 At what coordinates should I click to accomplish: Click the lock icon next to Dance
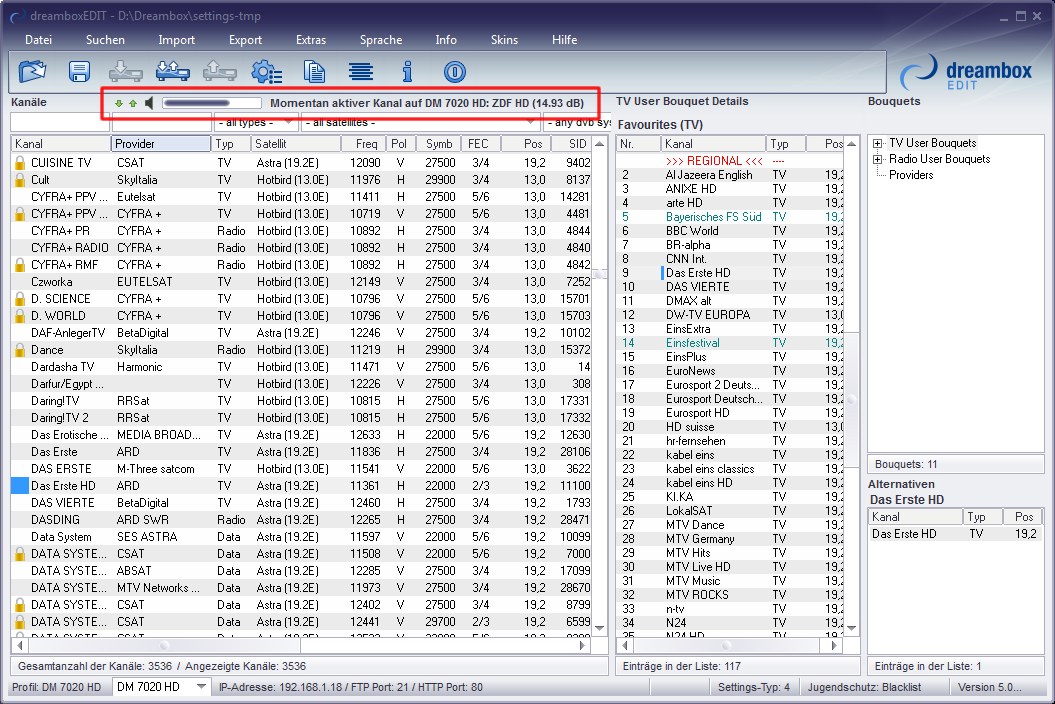click(20, 350)
